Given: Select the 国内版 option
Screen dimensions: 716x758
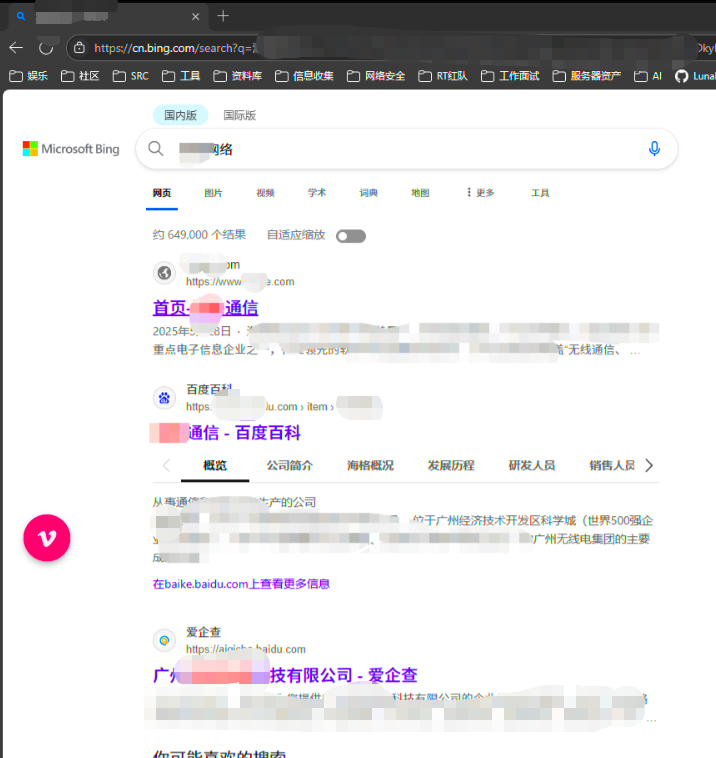Looking at the screenshot, I should (180, 115).
